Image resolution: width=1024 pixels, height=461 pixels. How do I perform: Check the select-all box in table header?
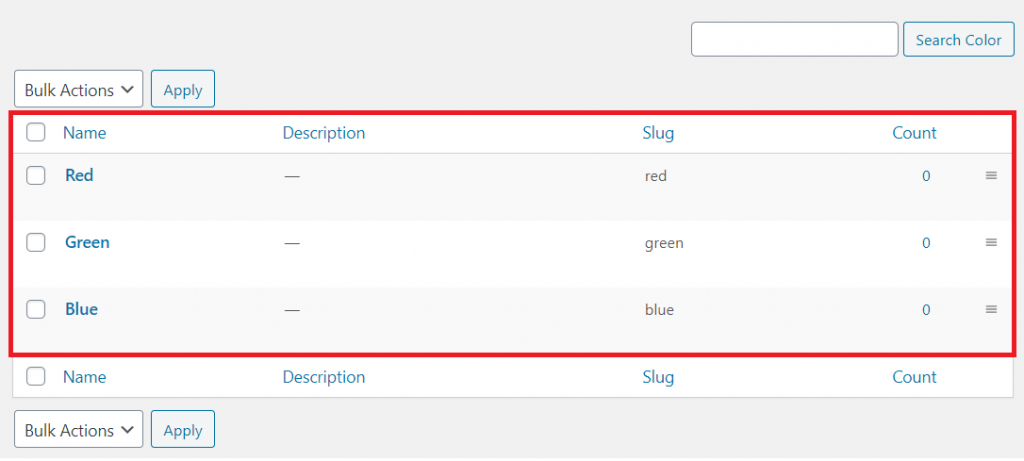pyautogui.click(x=35, y=133)
